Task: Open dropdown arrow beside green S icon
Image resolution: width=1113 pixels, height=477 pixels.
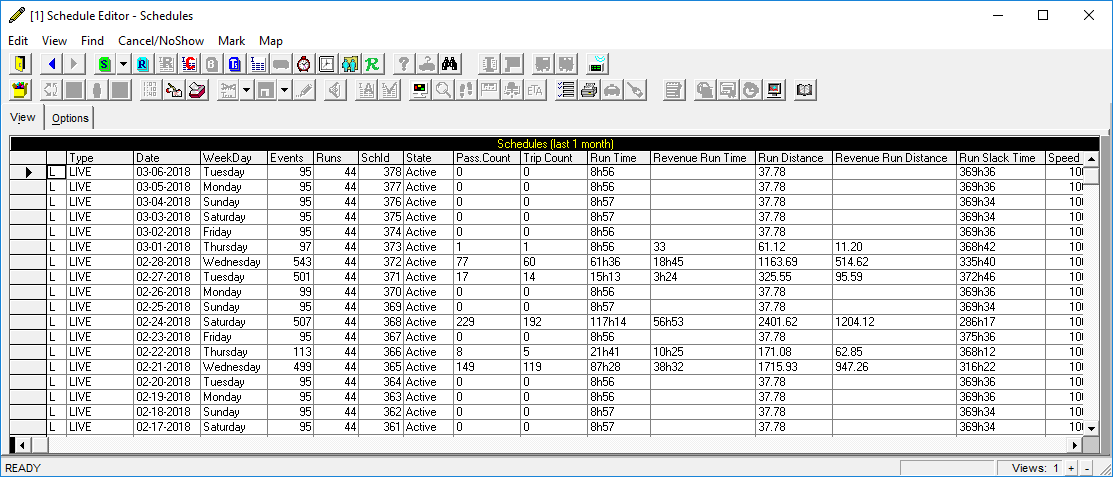Action: click(x=124, y=64)
